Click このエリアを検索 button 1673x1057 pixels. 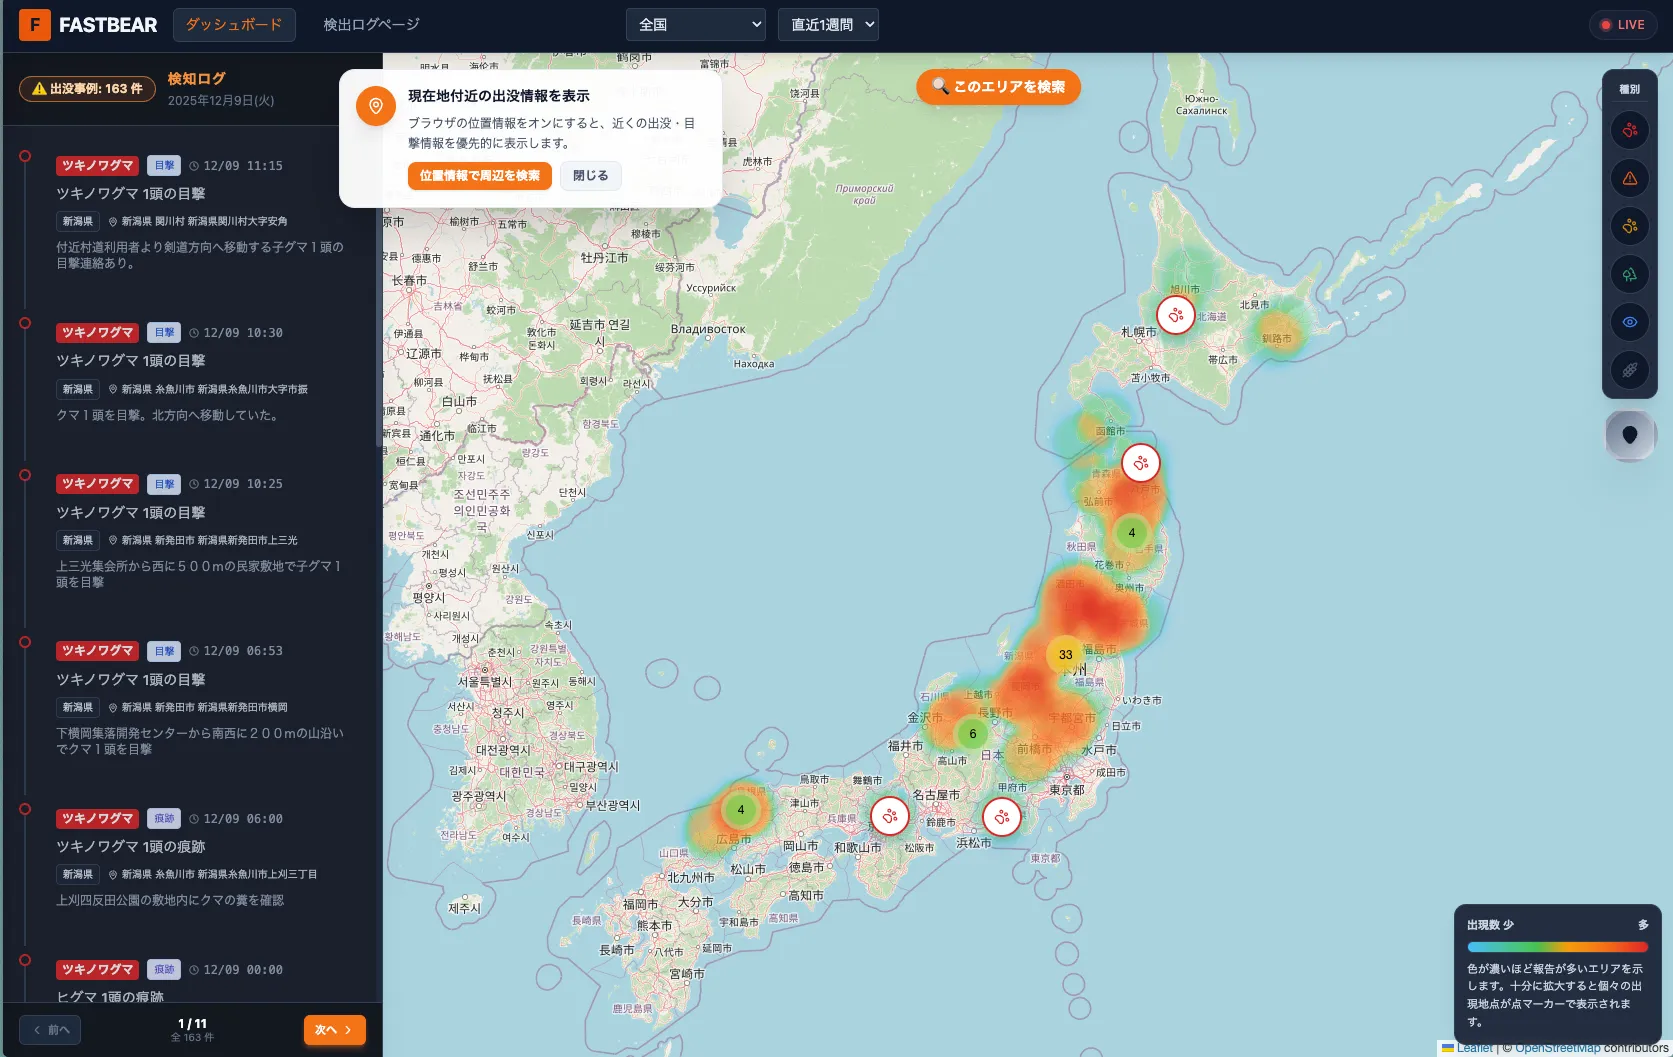[998, 87]
